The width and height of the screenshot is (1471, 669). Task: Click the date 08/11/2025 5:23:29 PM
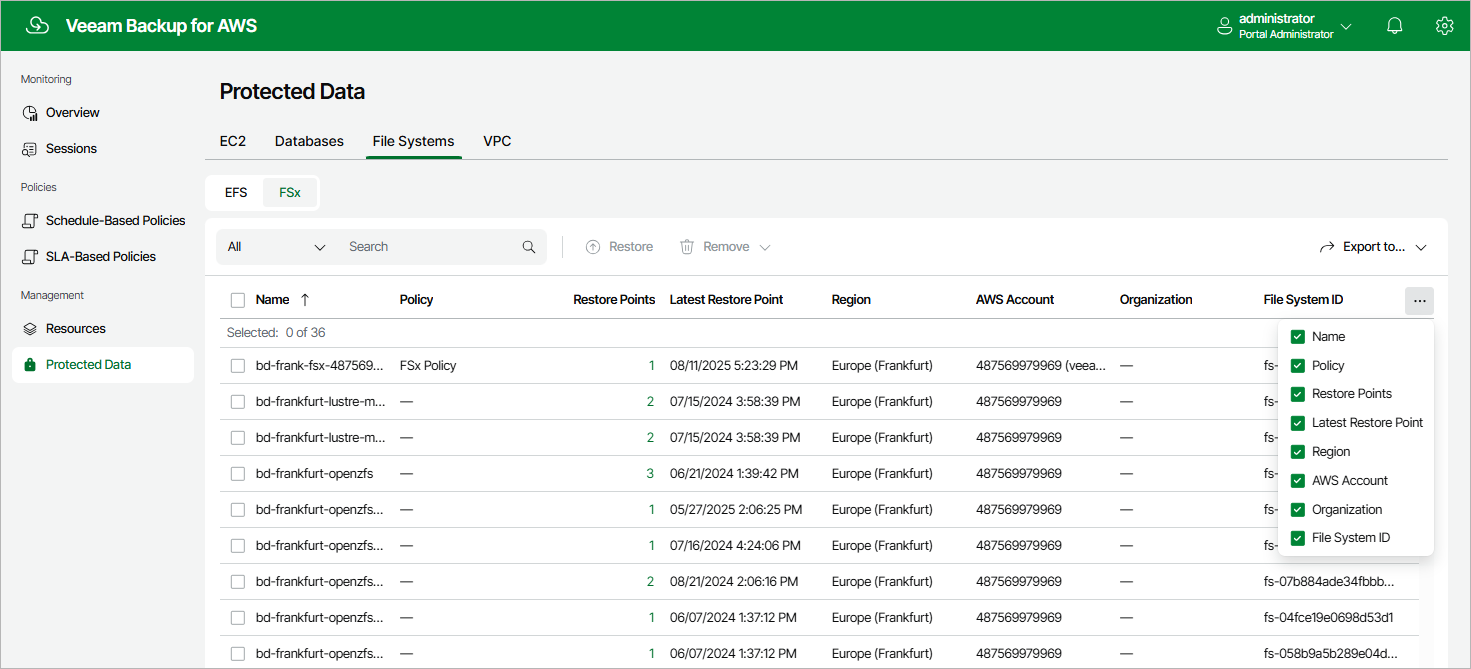(734, 366)
